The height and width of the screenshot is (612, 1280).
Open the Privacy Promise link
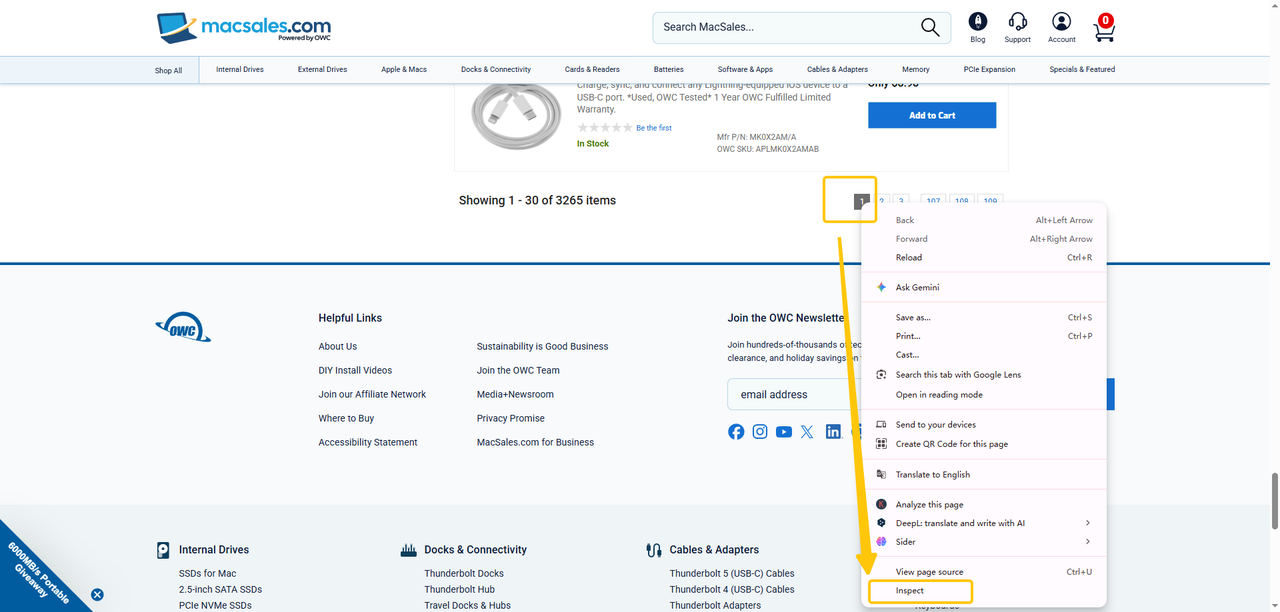tap(511, 418)
